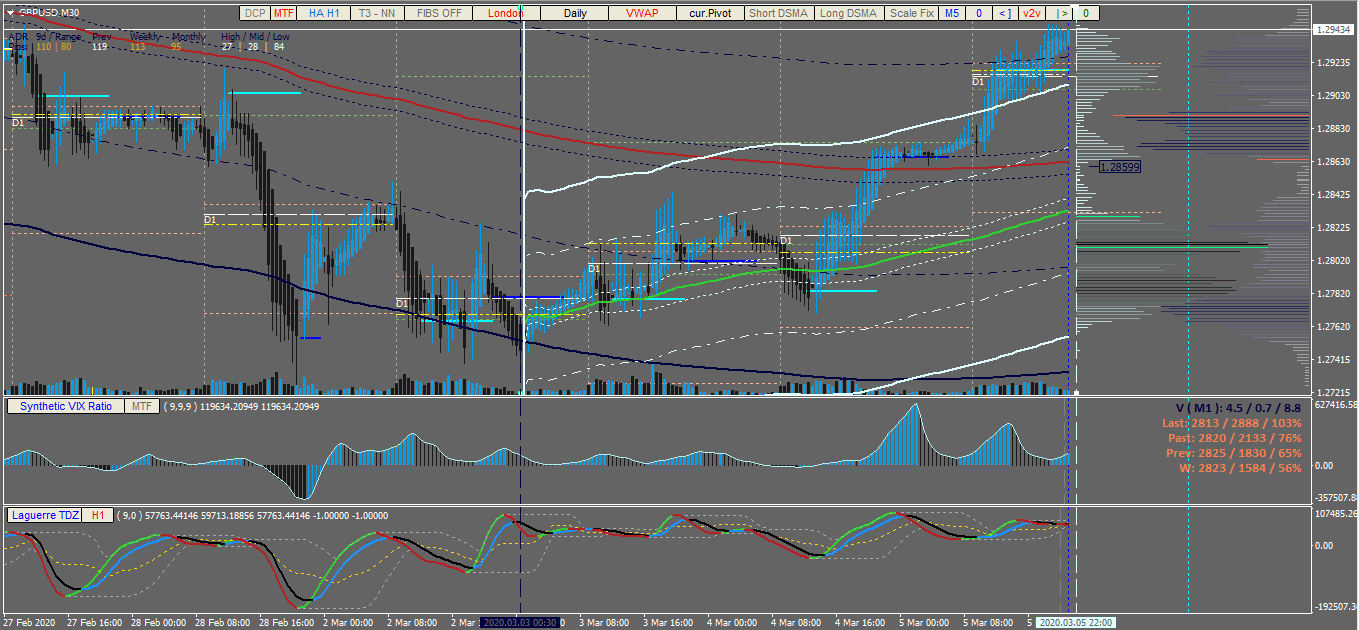Click the v2v button

pos(1032,13)
